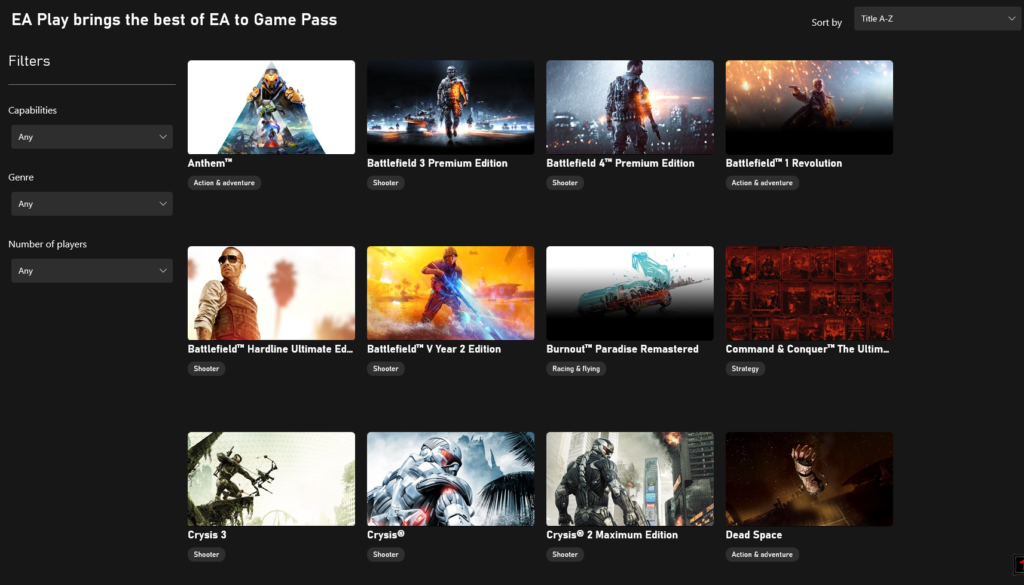Image resolution: width=1024 pixels, height=585 pixels.
Task: Click the Crysis 2 Maximum Edition title
Action: 612,535
